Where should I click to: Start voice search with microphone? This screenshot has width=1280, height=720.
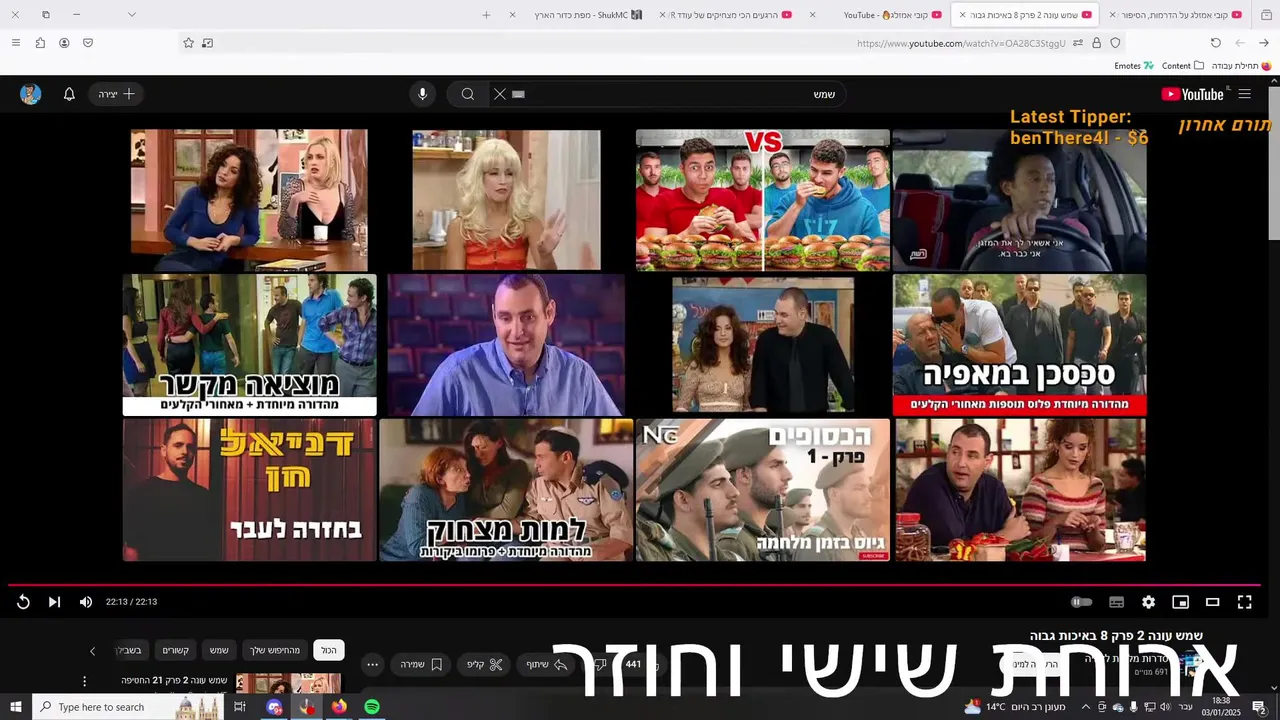tap(423, 94)
